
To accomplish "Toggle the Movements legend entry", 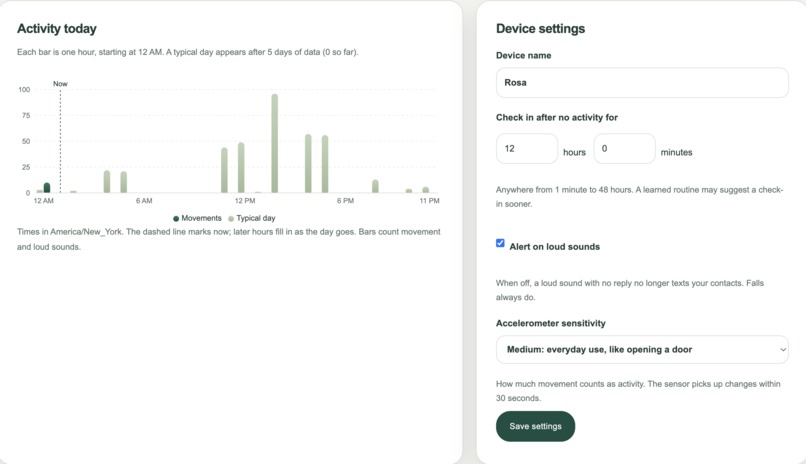I will [197, 218].
